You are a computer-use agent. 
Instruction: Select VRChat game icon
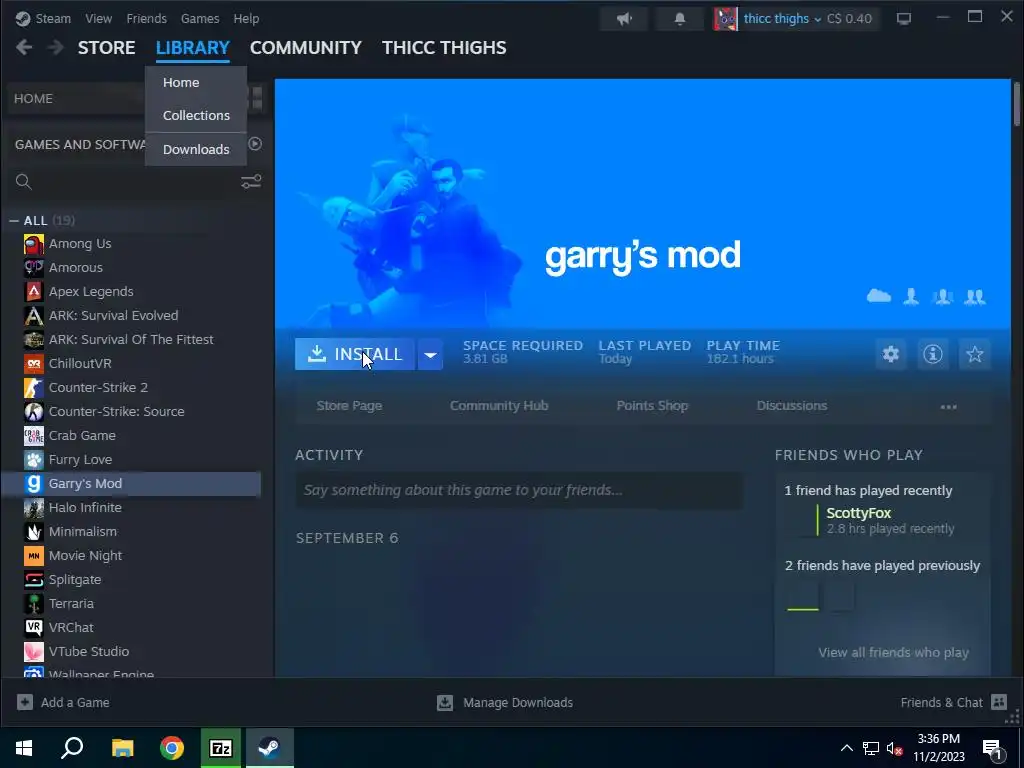[x=34, y=628]
